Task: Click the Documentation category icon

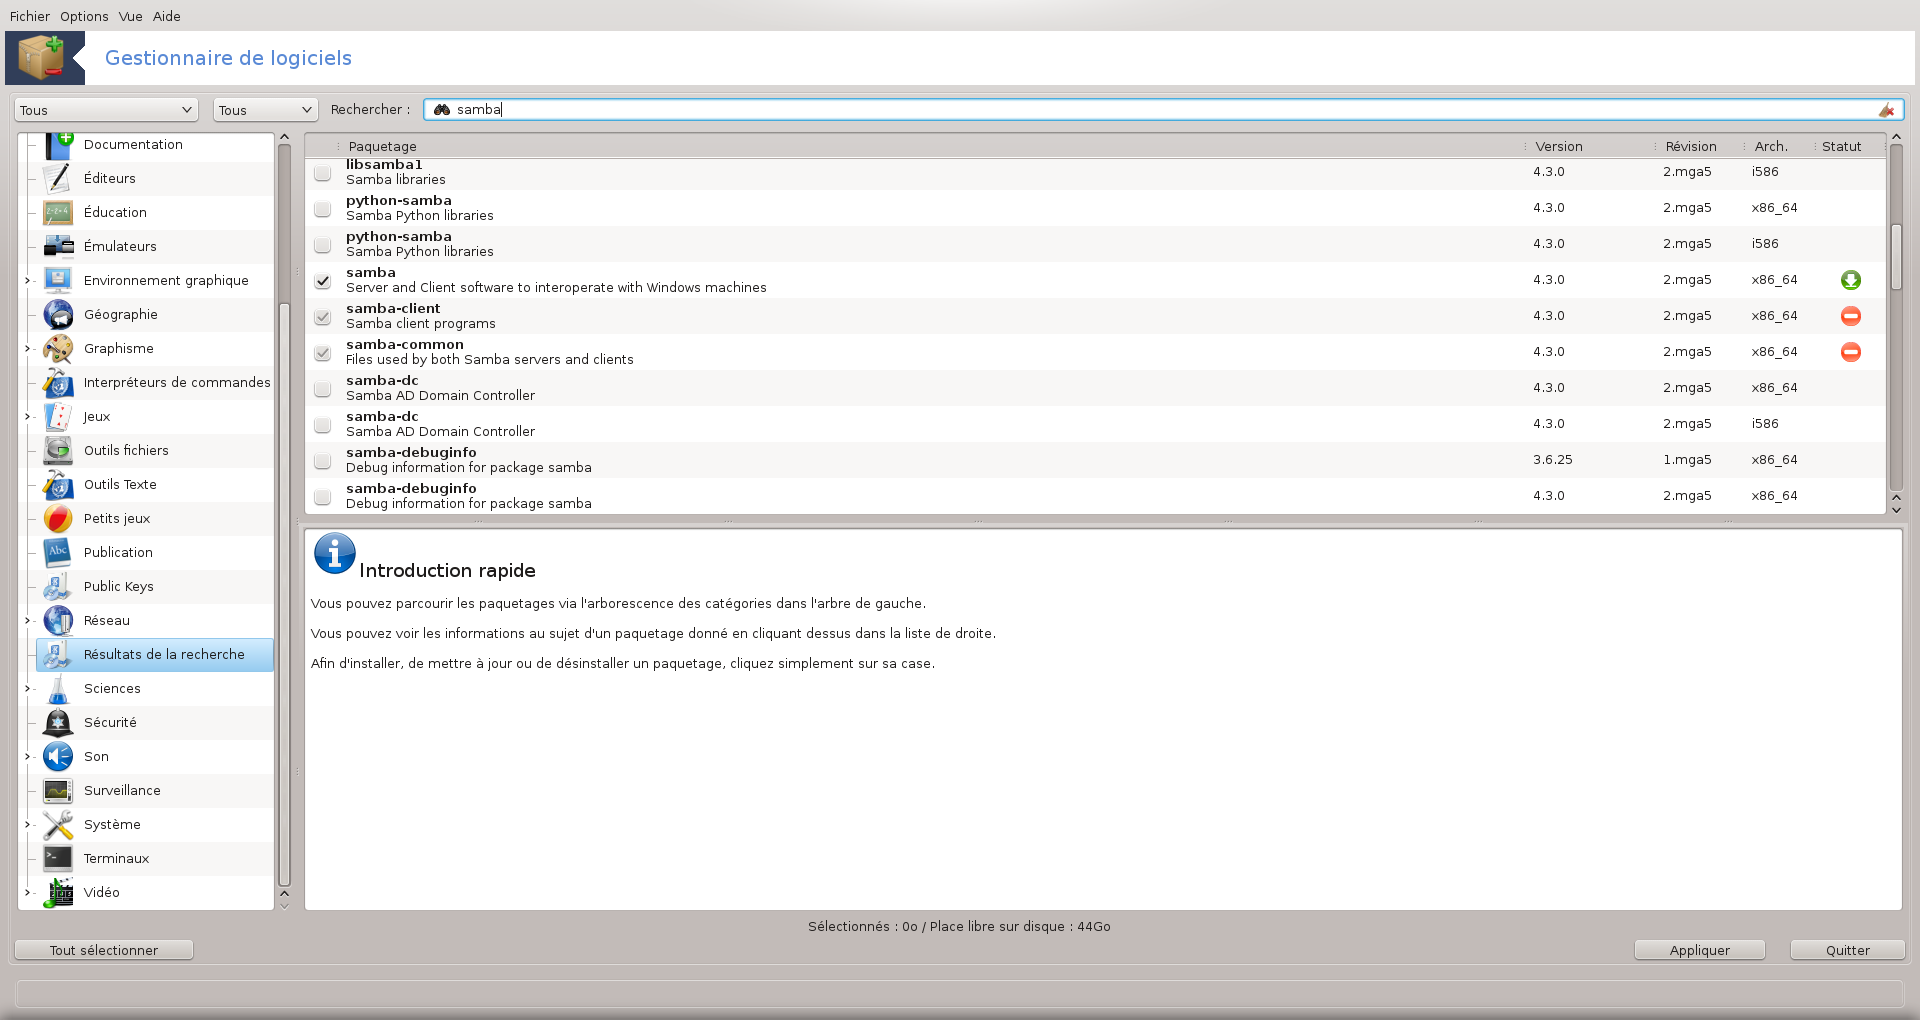Action: (59, 145)
